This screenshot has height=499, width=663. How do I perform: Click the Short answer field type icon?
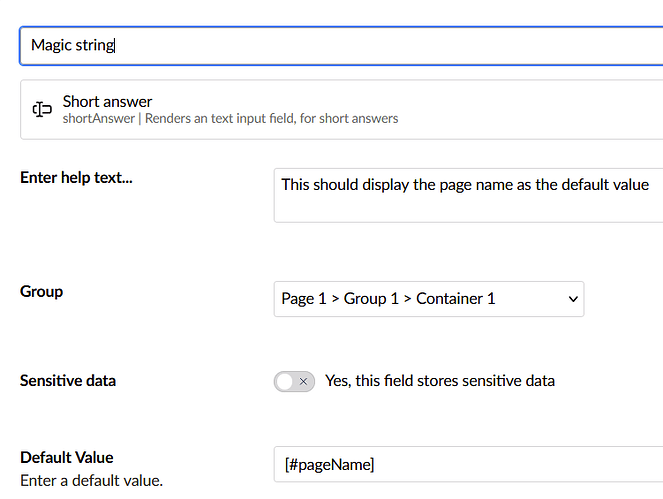[x=42, y=110]
